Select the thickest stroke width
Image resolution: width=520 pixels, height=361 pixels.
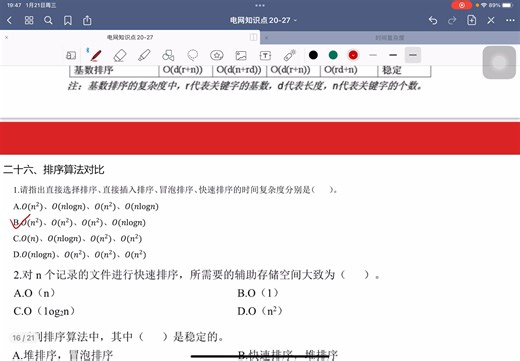[x=413, y=55]
